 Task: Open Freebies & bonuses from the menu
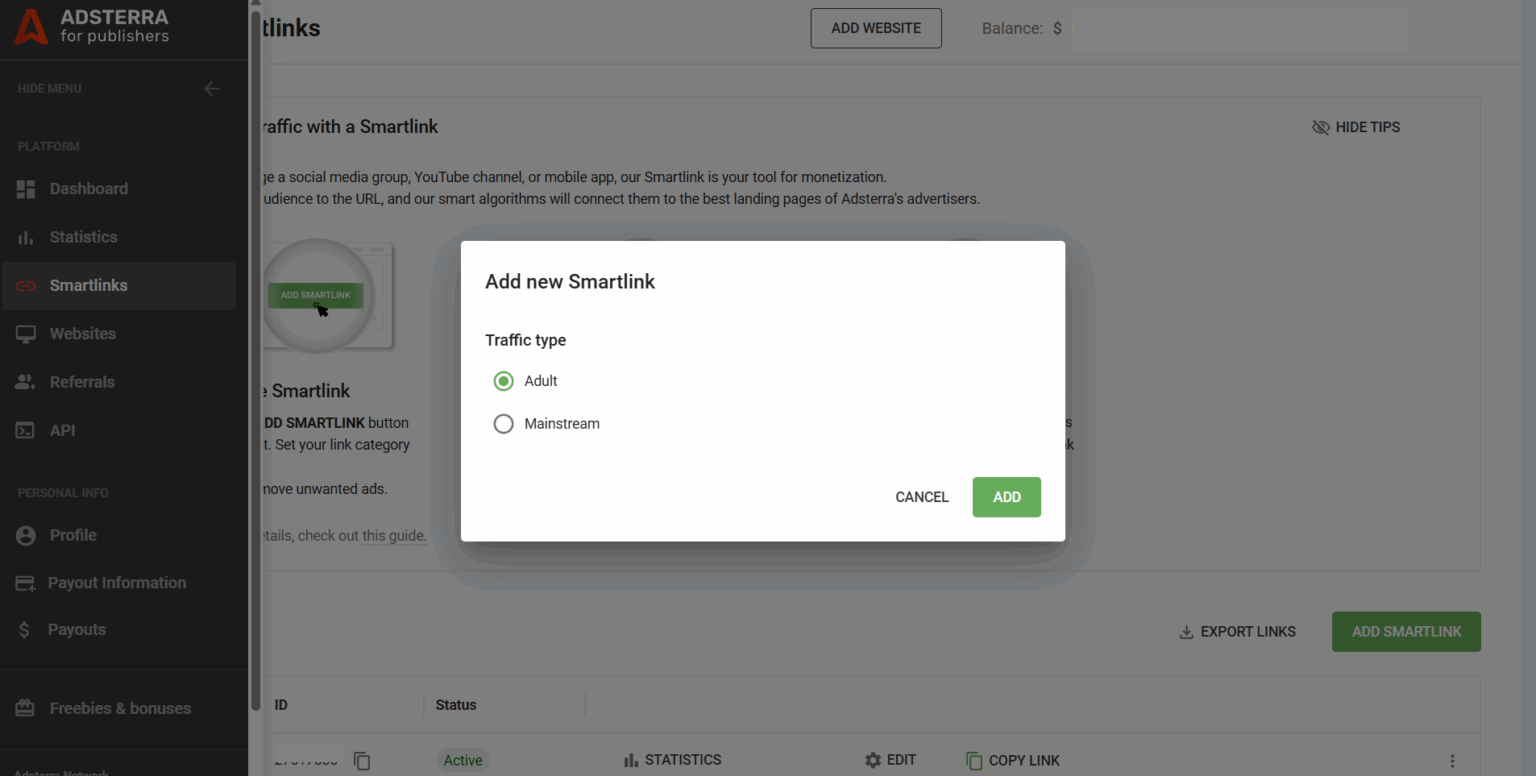pos(26,708)
